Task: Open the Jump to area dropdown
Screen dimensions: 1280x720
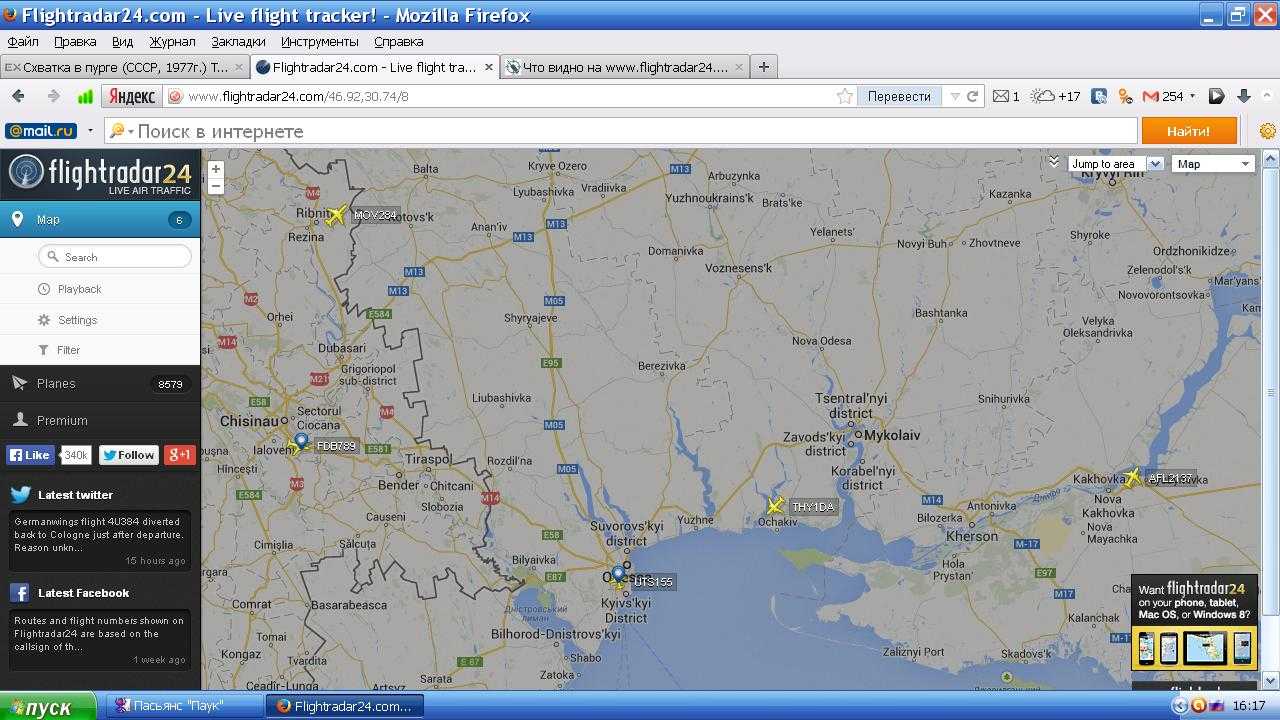Action: pos(1115,164)
